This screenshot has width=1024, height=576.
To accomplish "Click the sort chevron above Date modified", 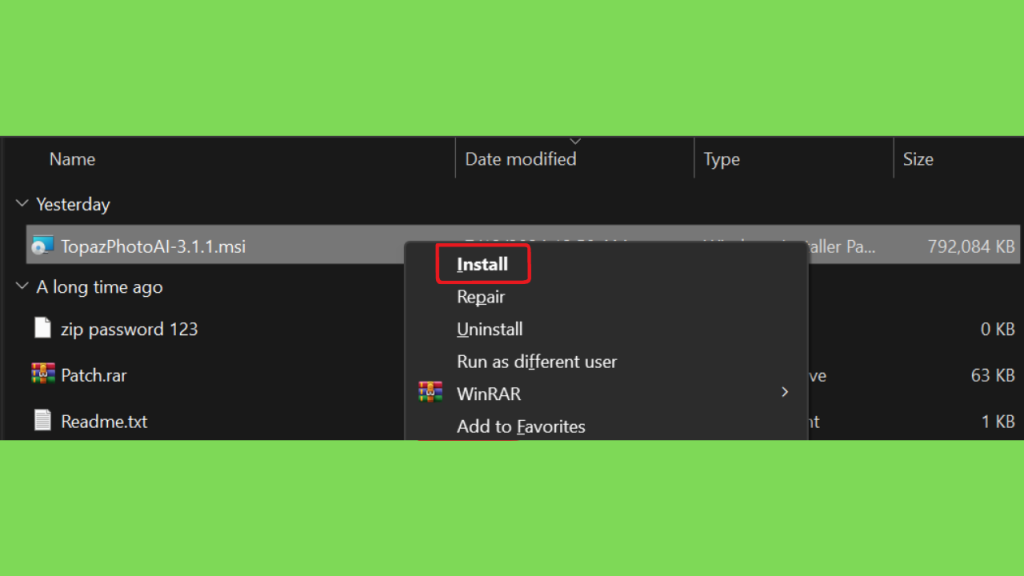I will 575,141.
